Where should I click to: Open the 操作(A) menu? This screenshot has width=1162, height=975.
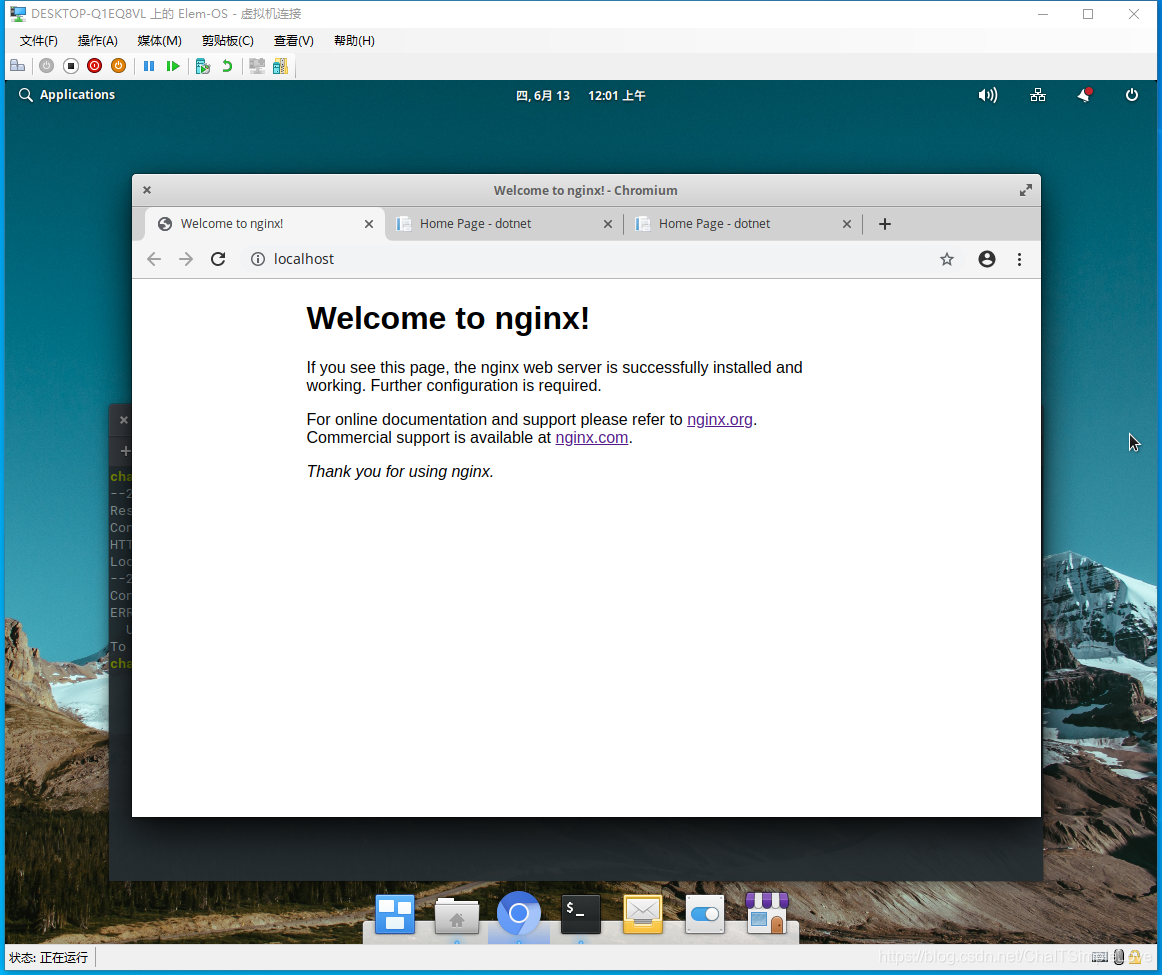click(x=98, y=41)
